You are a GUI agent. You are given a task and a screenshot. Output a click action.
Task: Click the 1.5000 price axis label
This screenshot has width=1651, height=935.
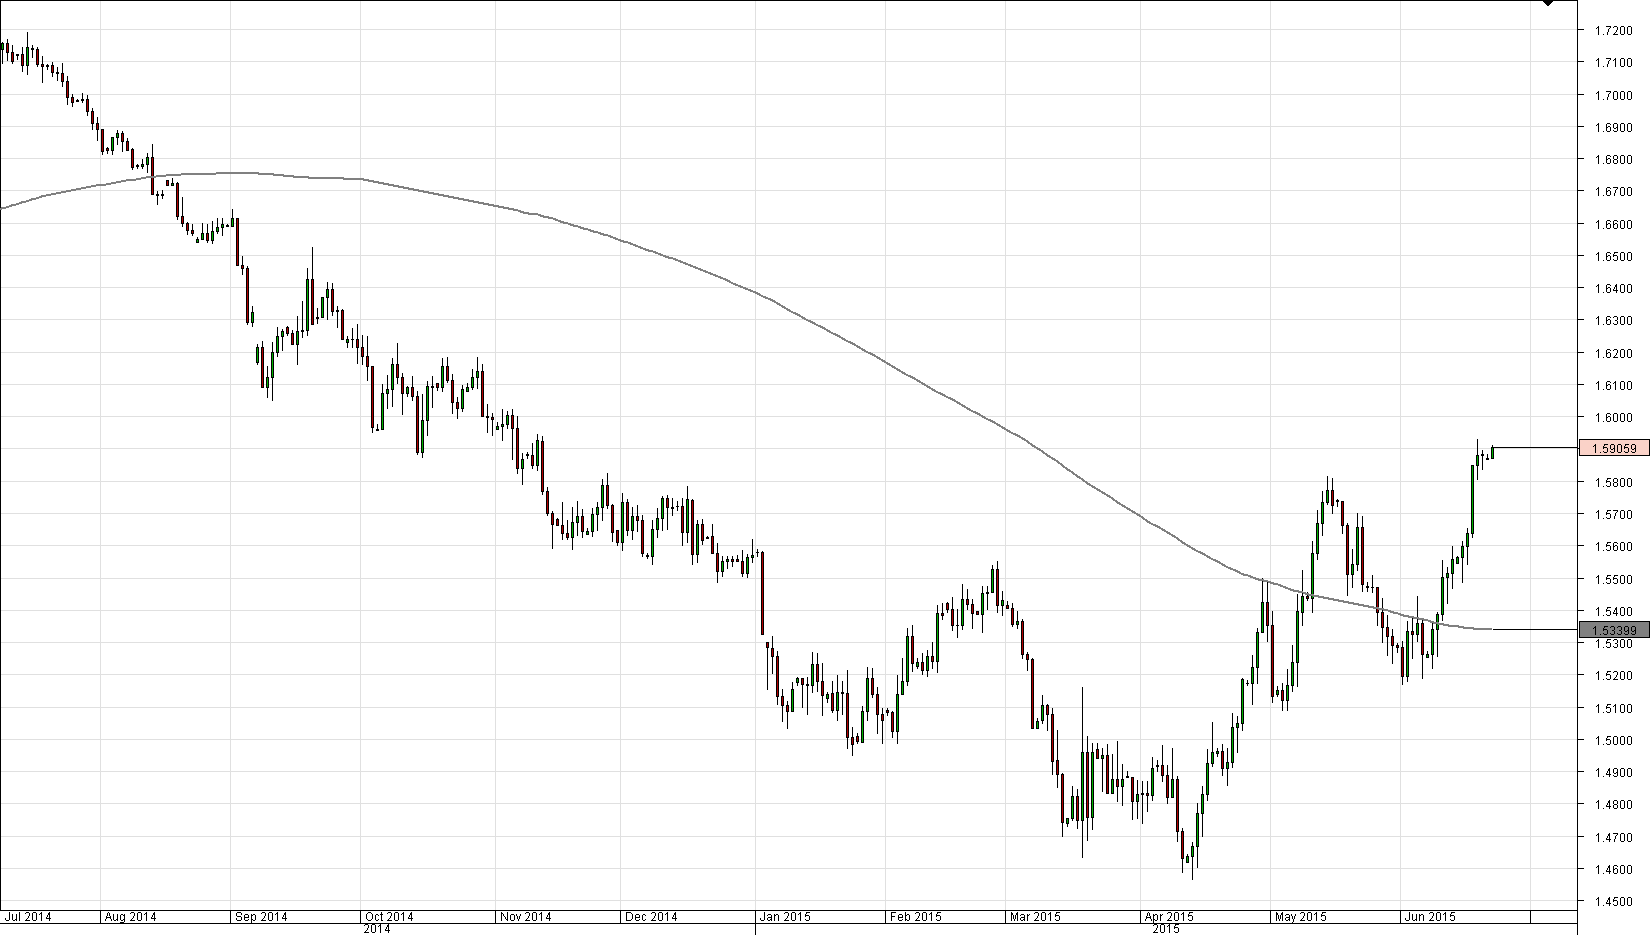(x=1613, y=741)
